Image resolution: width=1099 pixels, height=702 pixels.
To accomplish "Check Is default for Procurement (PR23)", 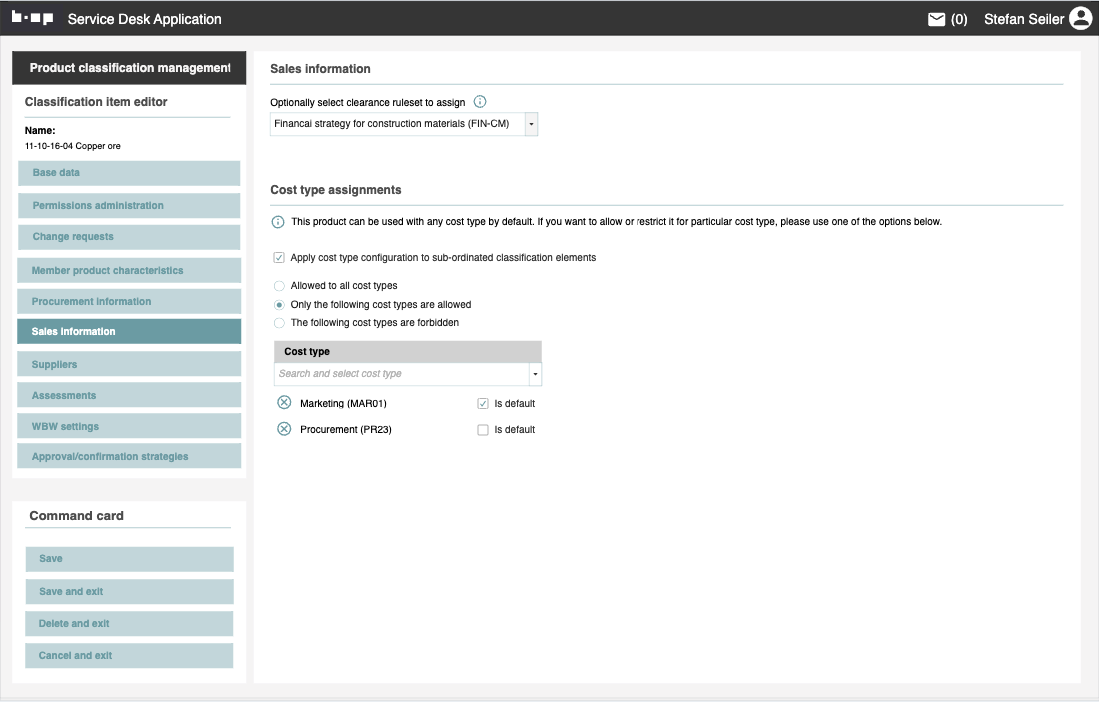I will tap(483, 430).
